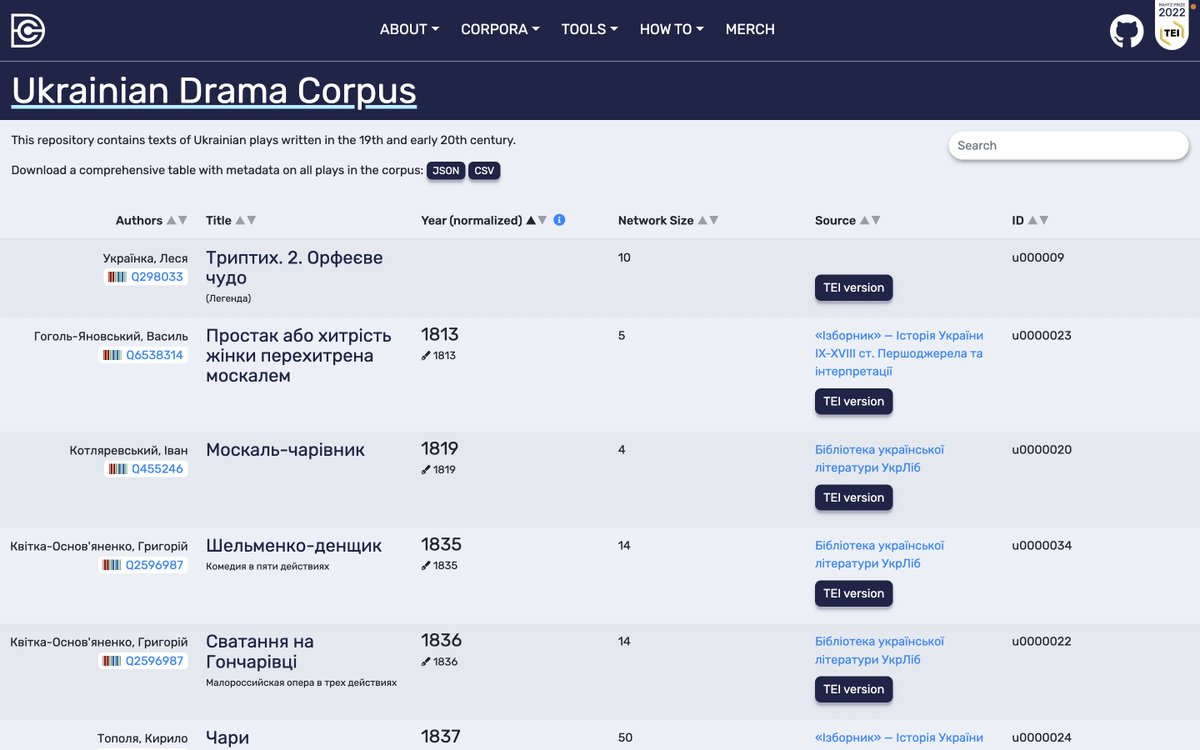Sort Source column descending arrow

point(875,220)
